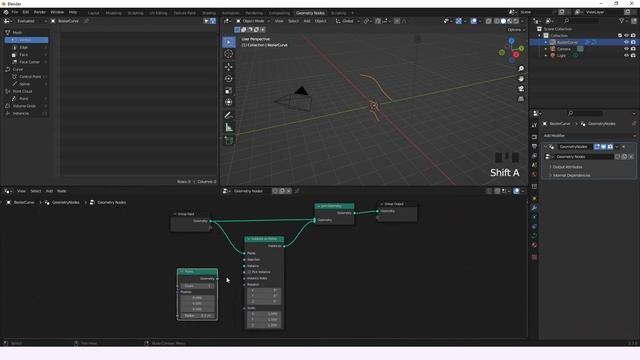Select the Cursor tool in viewport toolbar
The height and width of the screenshot is (360, 640).
229,54
